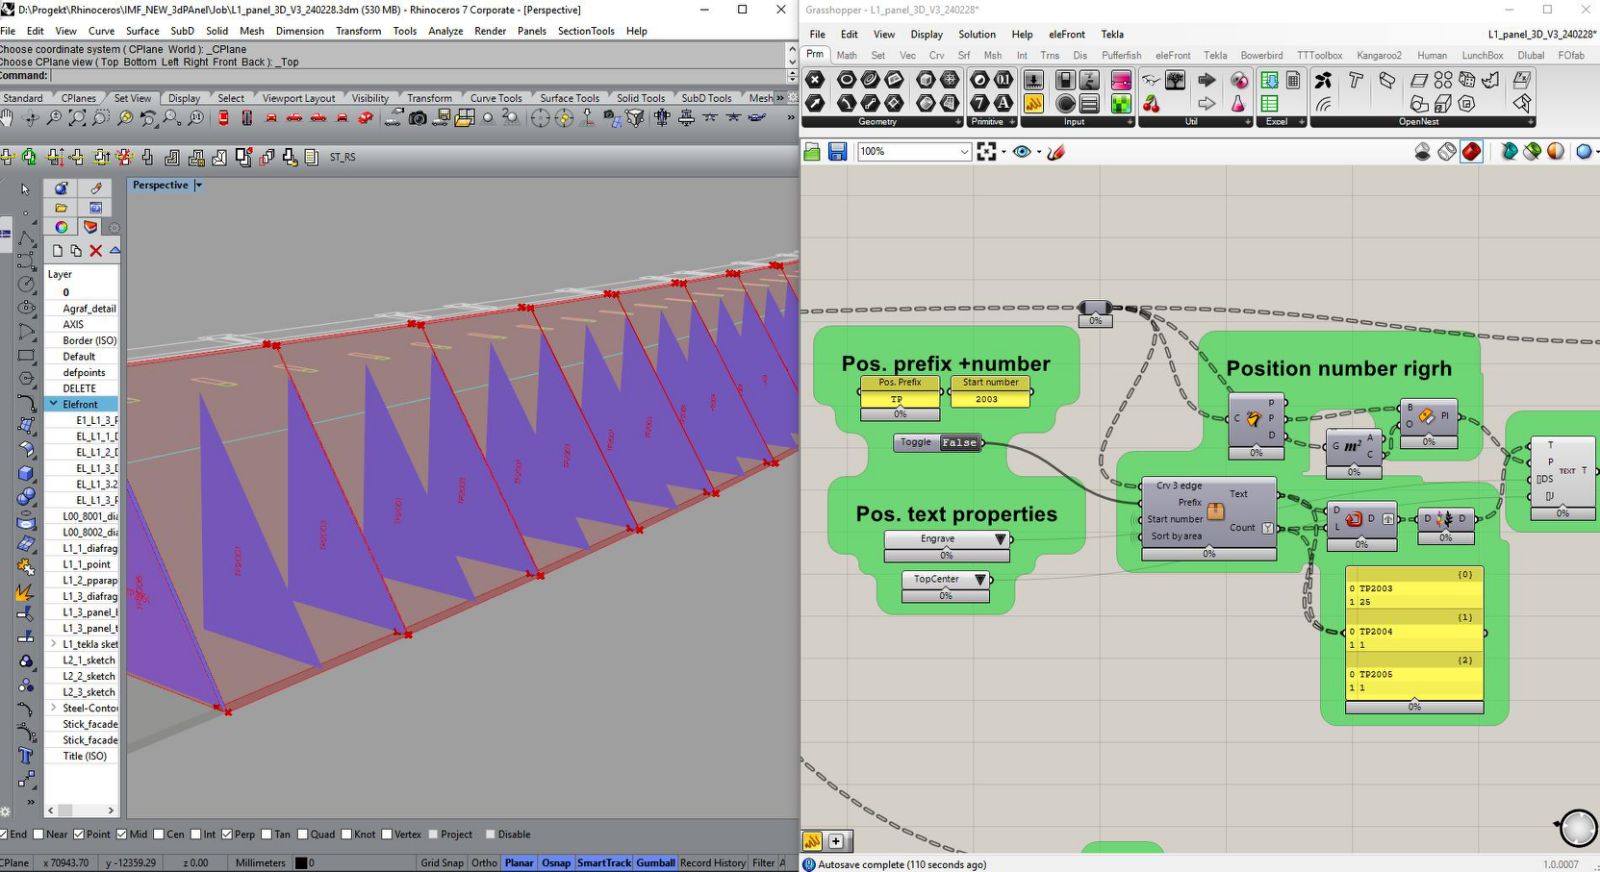
Task: Click the Grid Snap status bar button
Action: point(441,862)
